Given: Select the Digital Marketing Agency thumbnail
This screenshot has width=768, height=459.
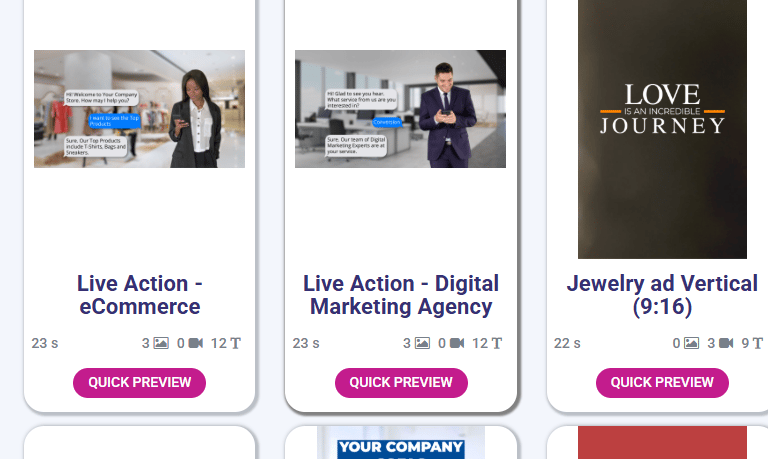Looking at the screenshot, I should tap(401, 109).
